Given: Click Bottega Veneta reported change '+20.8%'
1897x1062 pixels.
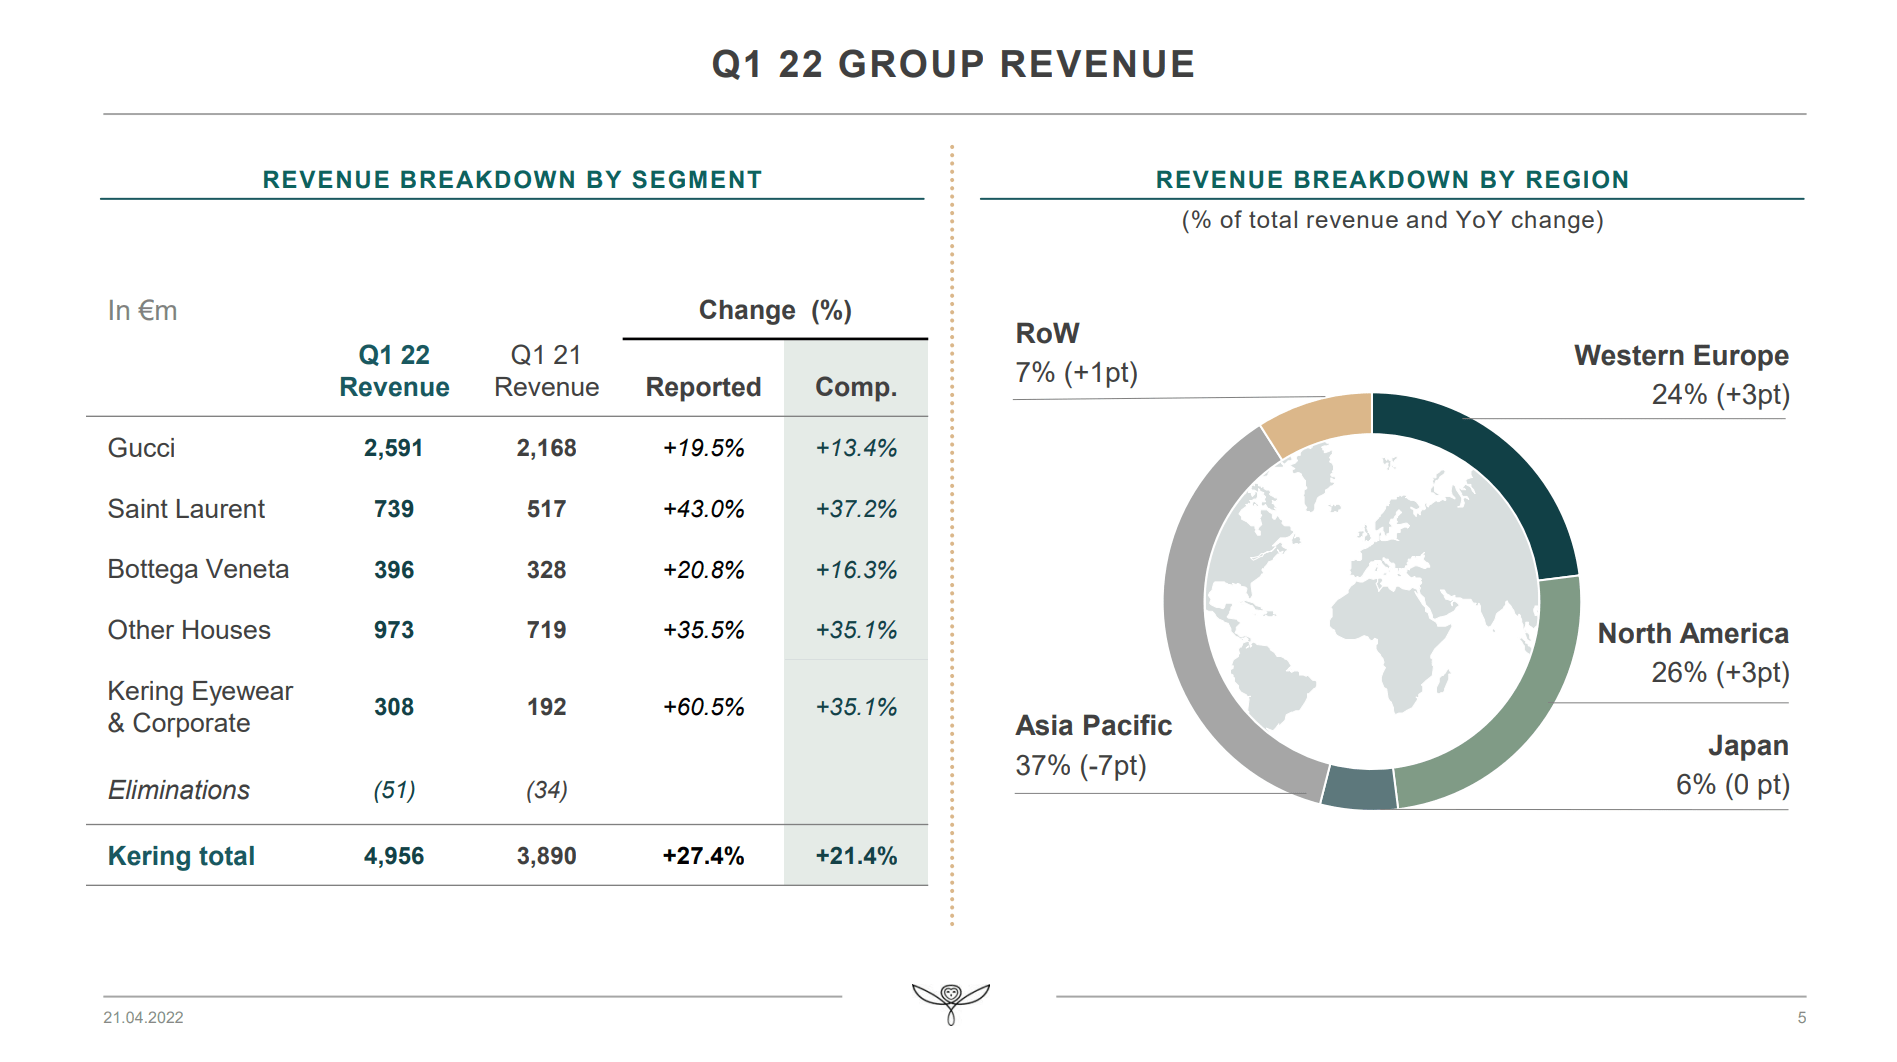Looking at the screenshot, I should pyautogui.click(x=703, y=570).
